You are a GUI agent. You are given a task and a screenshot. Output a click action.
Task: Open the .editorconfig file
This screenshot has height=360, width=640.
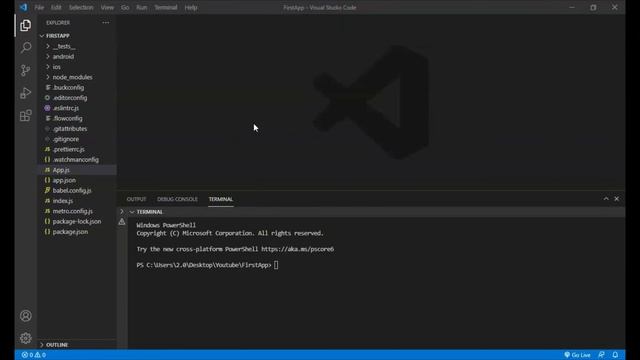coord(77,98)
